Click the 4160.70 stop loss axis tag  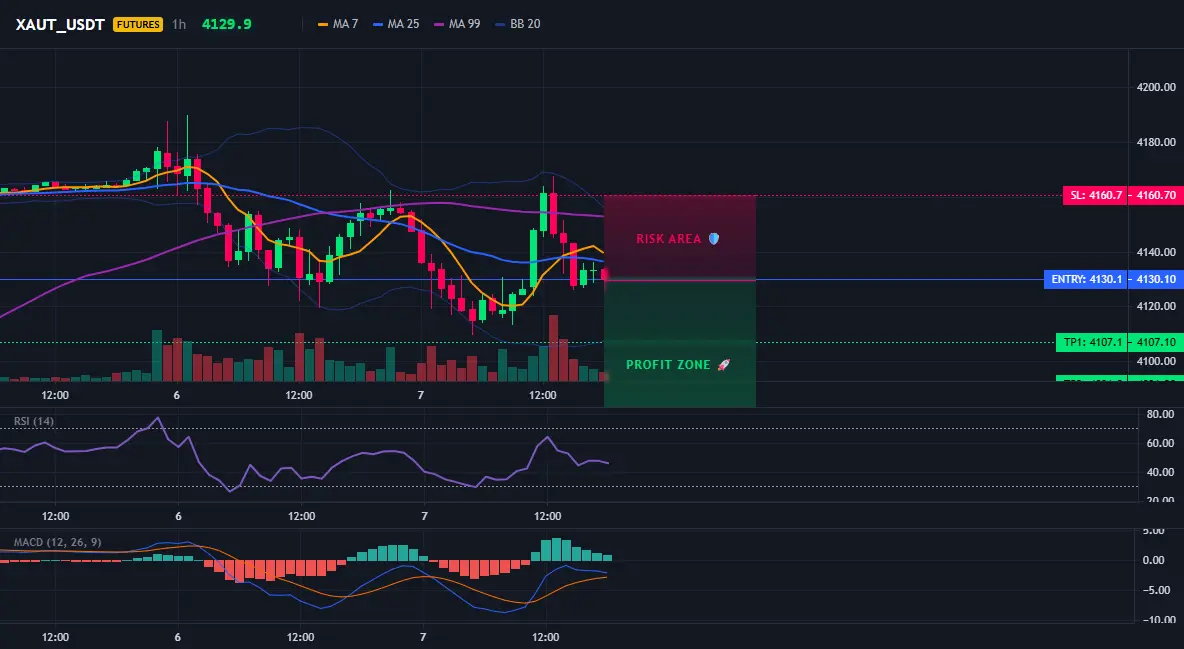coord(1155,196)
